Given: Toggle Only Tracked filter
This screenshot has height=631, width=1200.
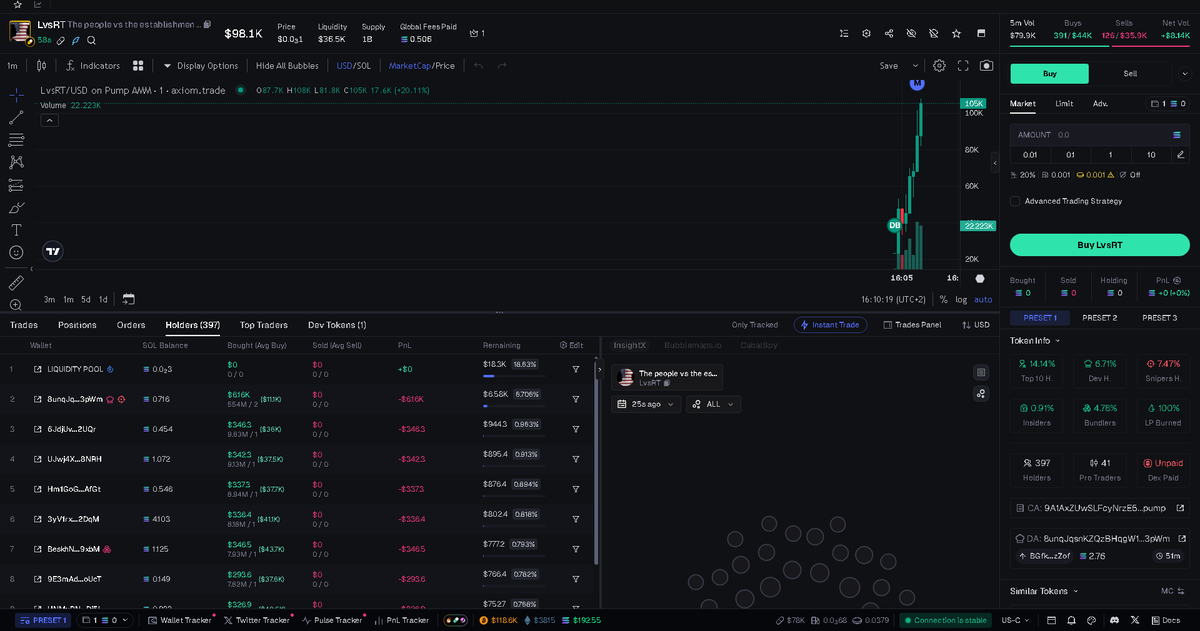Looking at the screenshot, I should click(754, 325).
